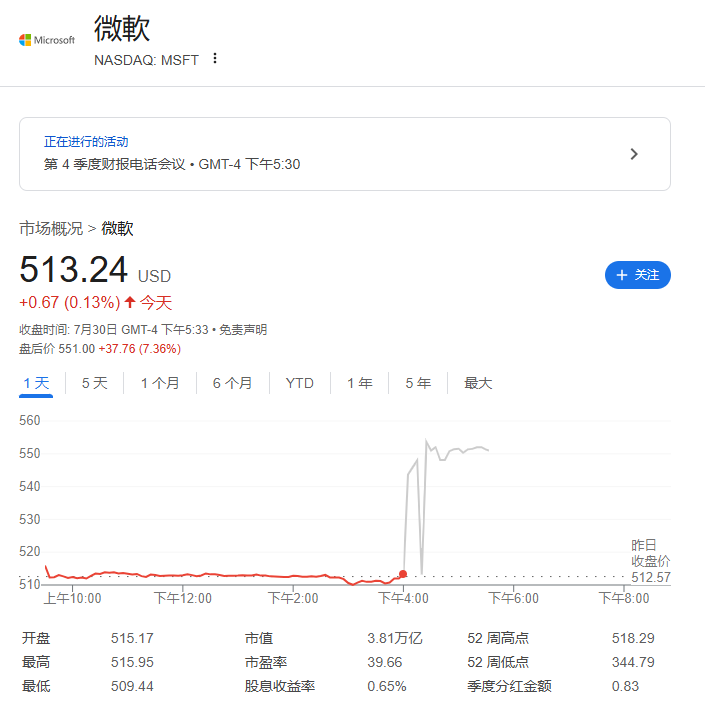Click the NASDAQ: MSFT ticker text
Viewport: 705px width, 715px height.
[146, 60]
